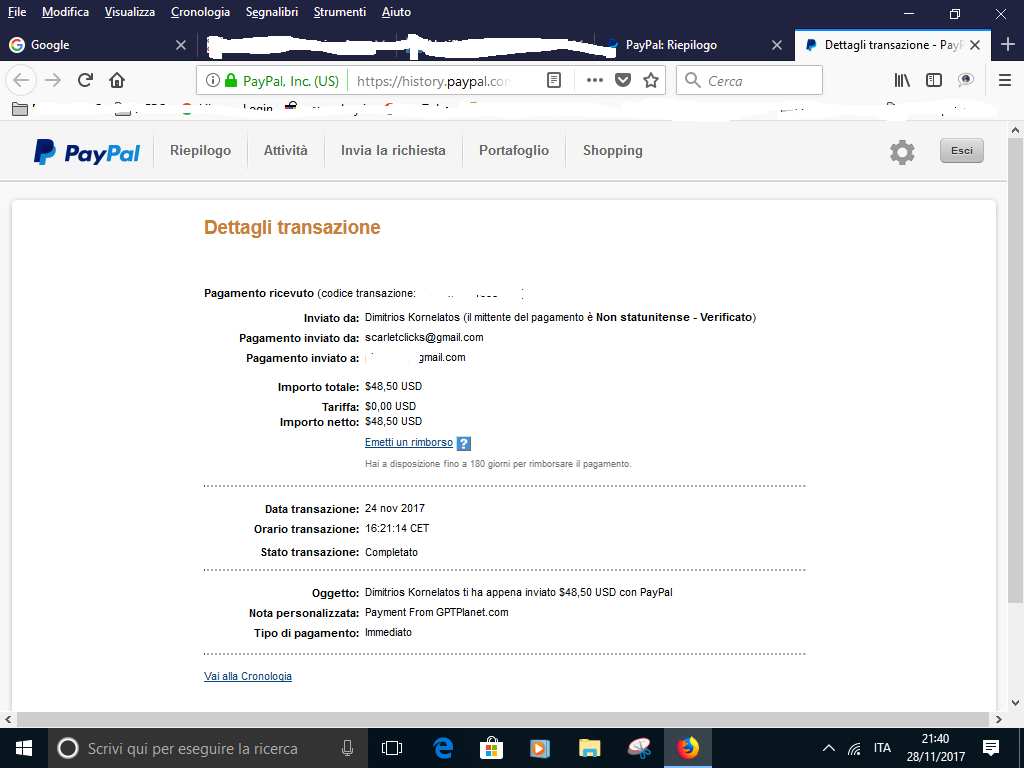The image size is (1024, 768).
Task: Close the PayPal: Riepilogo tab
Action: point(776,44)
